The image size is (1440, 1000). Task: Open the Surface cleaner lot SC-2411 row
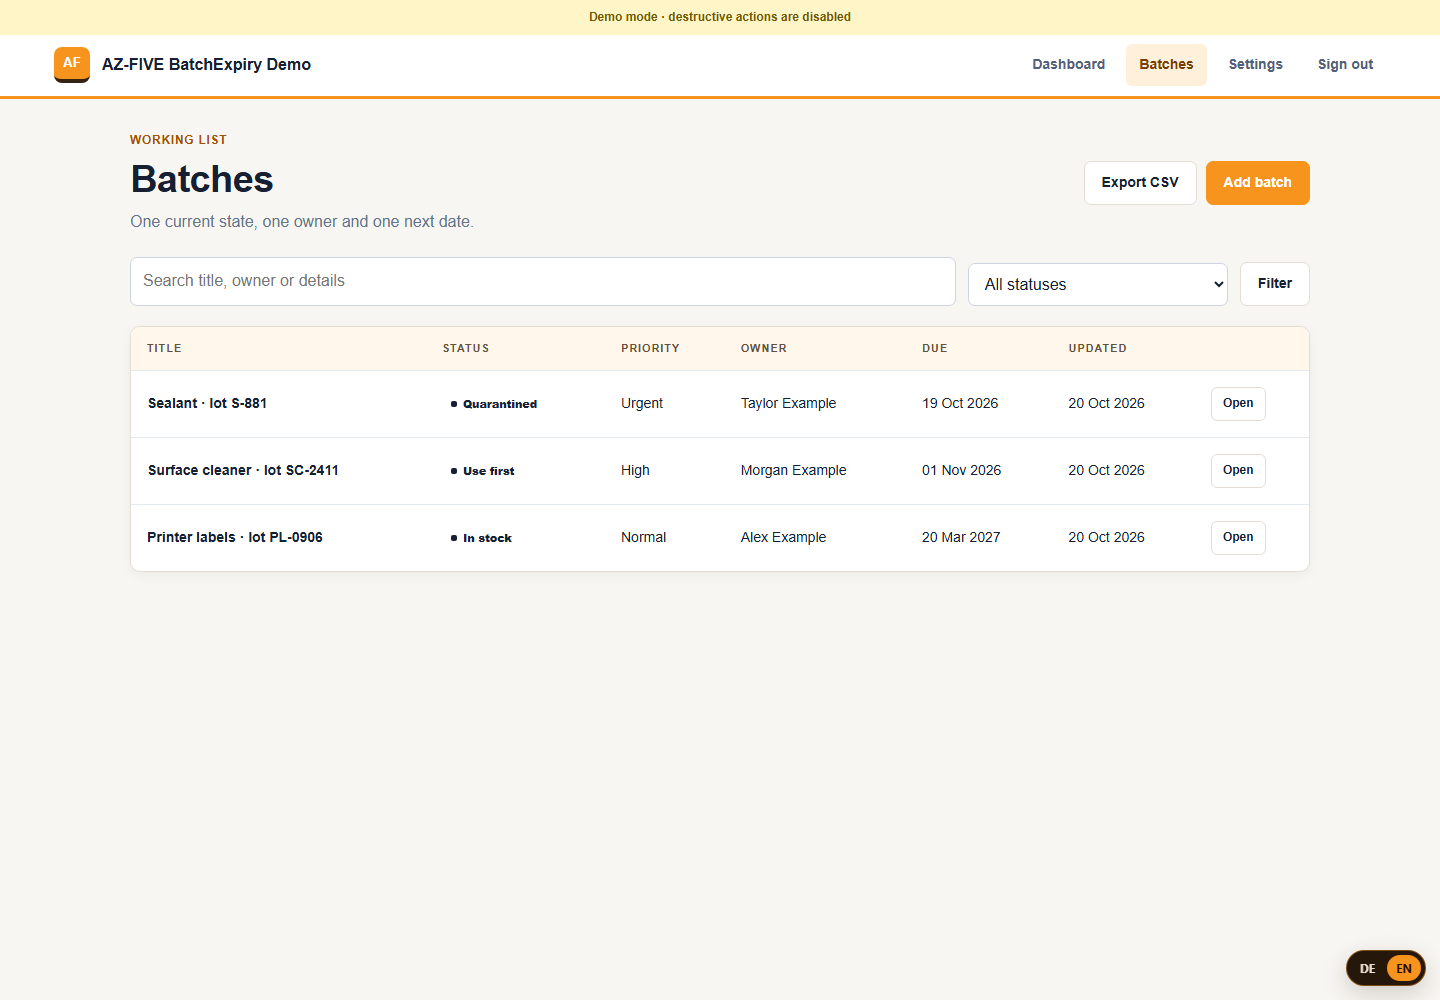click(1238, 471)
